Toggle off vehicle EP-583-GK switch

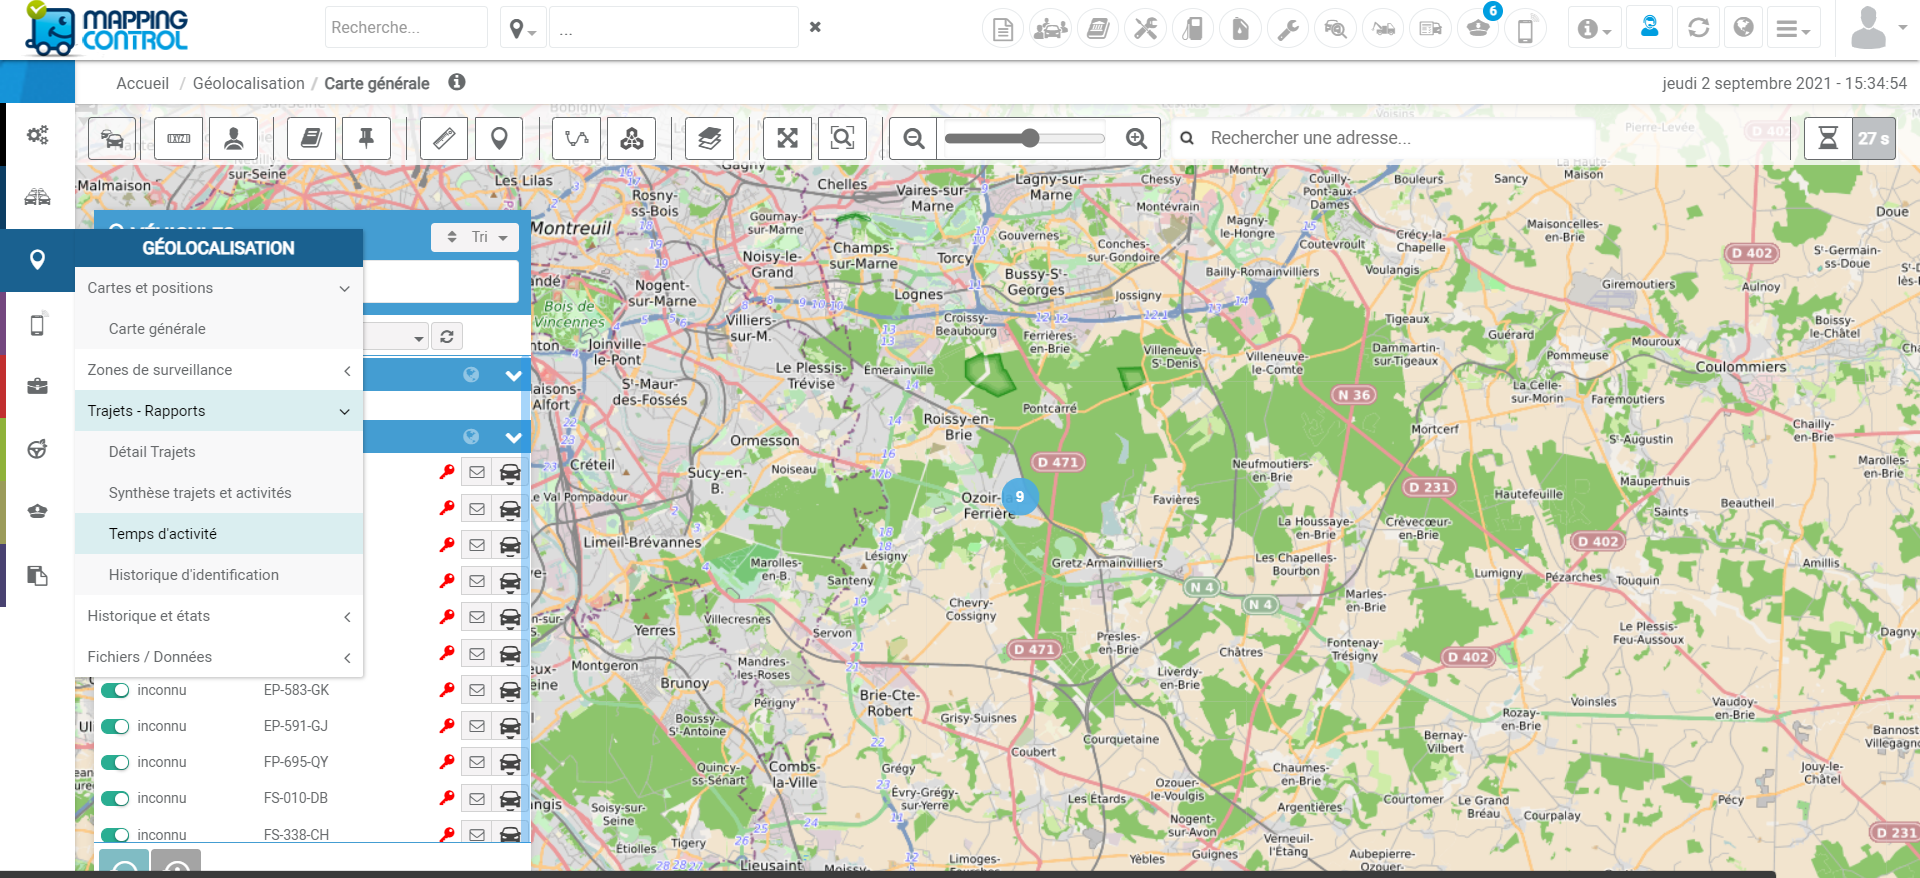[x=115, y=690]
